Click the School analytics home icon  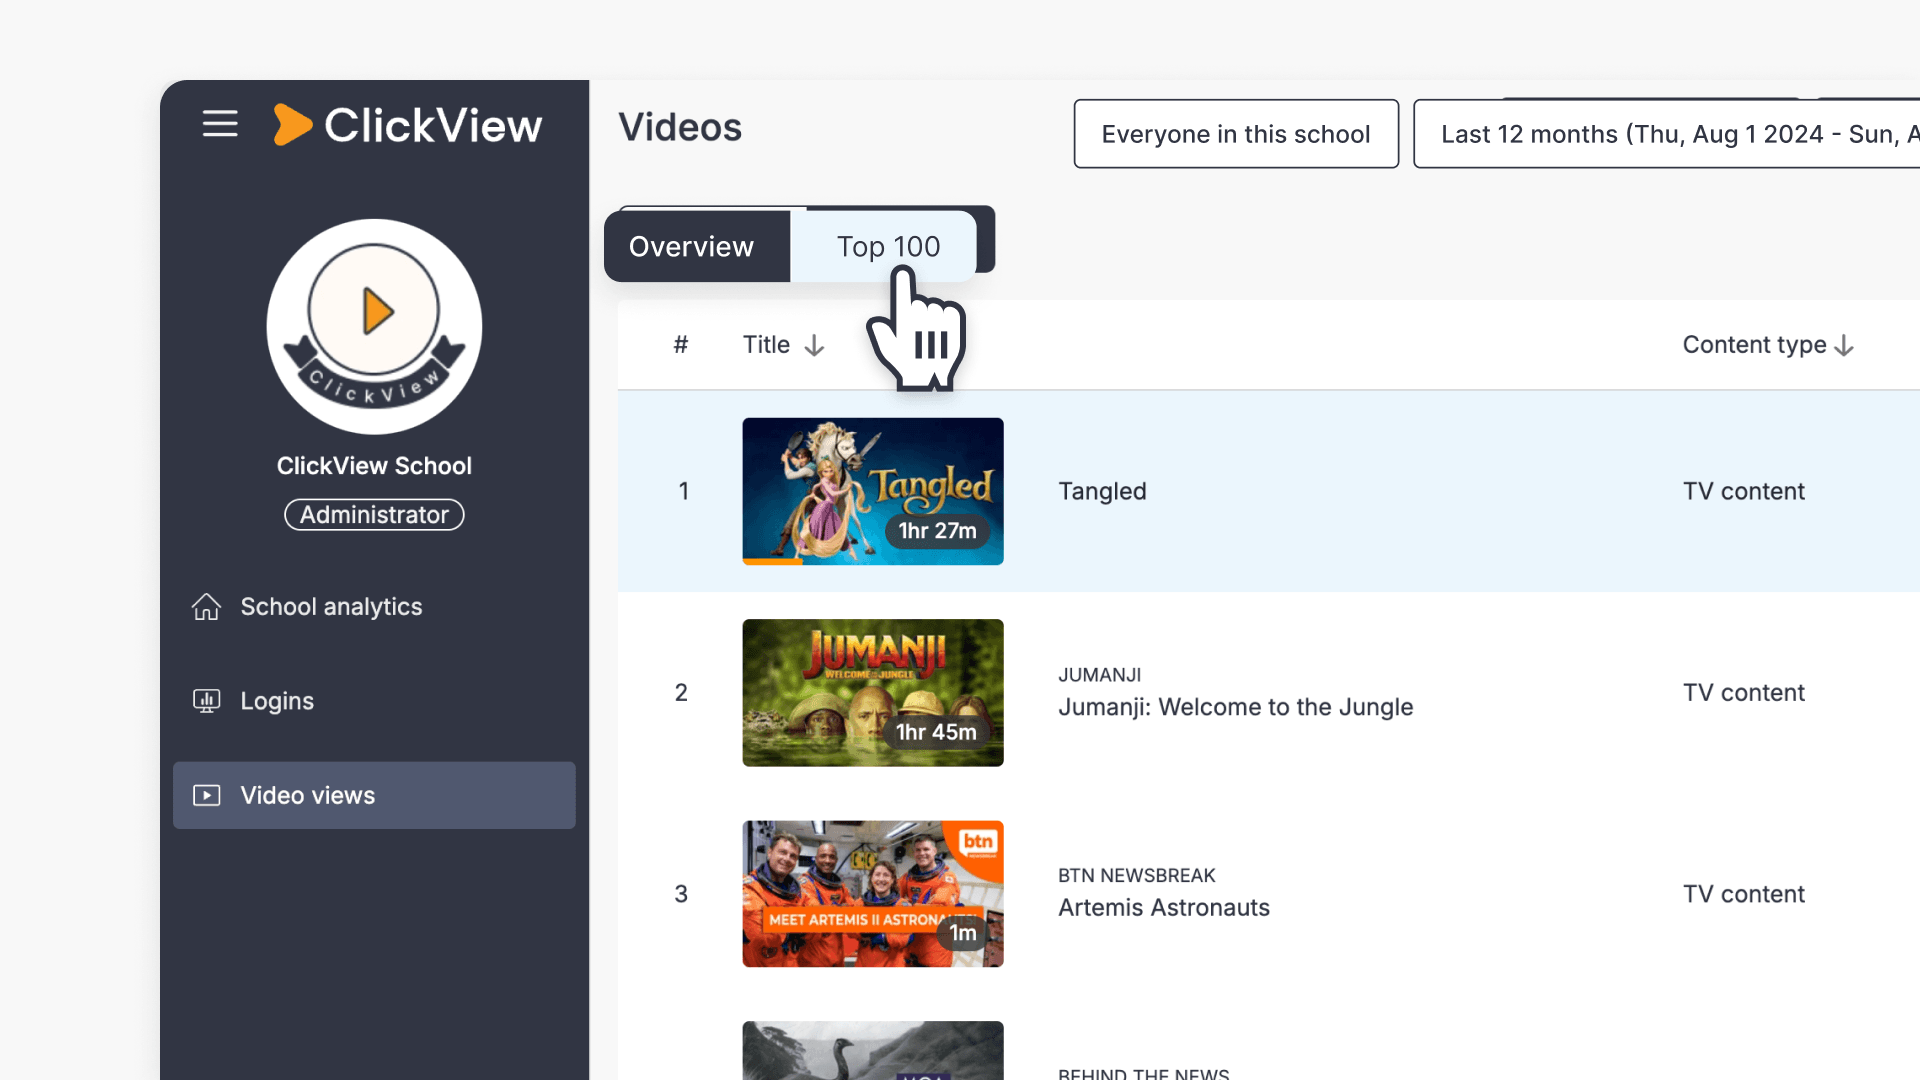tap(206, 607)
